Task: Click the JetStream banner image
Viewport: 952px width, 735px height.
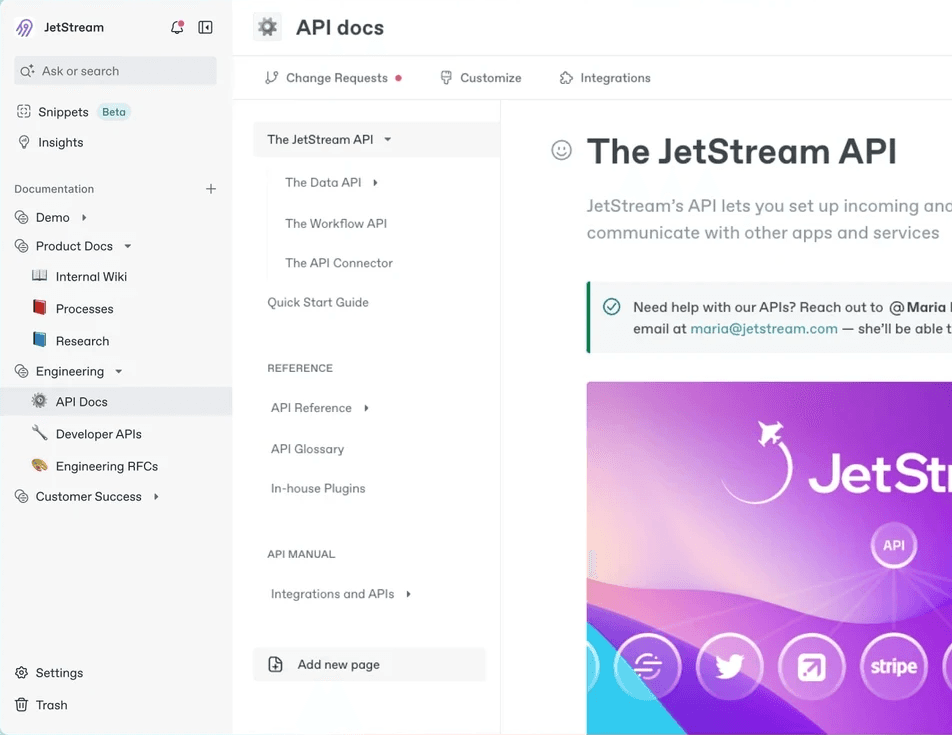Action: (769, 558)
